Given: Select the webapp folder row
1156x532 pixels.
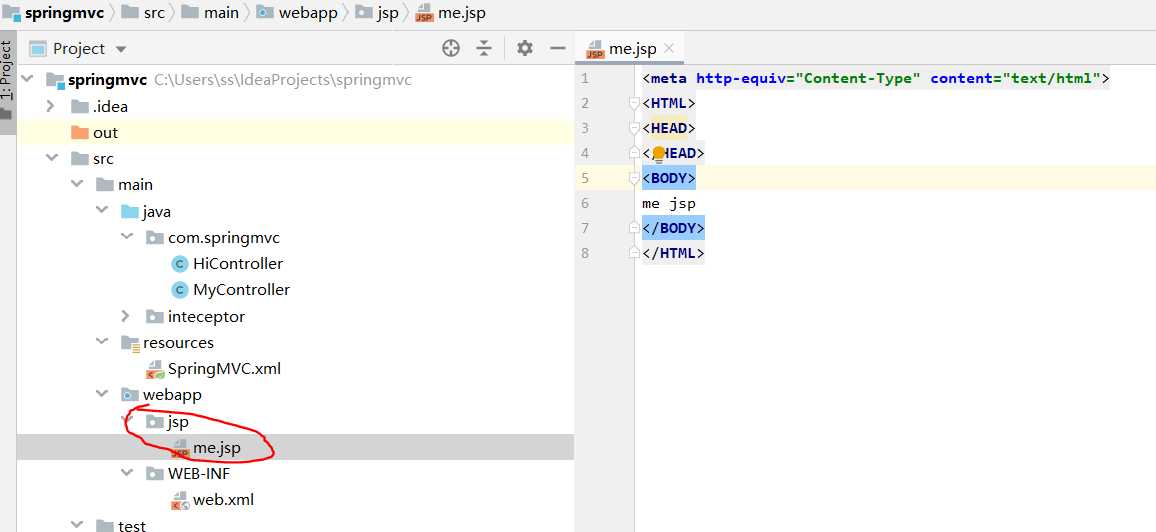Looking at the screenshot, I should pos(295,395).
